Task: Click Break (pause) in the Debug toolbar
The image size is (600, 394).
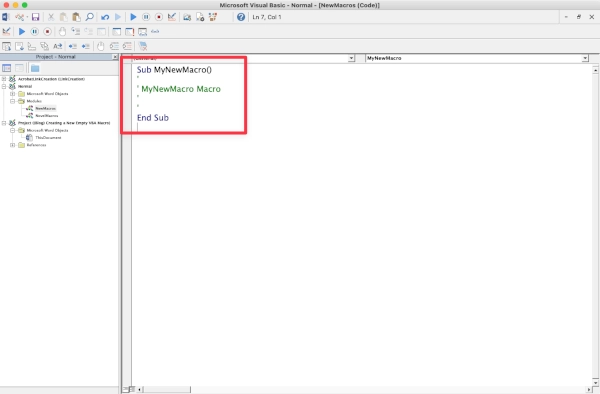Action: pyautogui.click(x=34, y=32)
